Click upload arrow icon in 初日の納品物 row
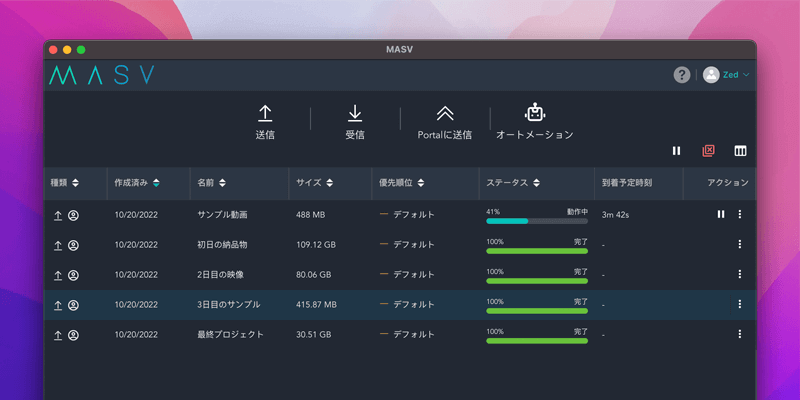Screen dimensions: 800x400 click(x=58, y=246)
